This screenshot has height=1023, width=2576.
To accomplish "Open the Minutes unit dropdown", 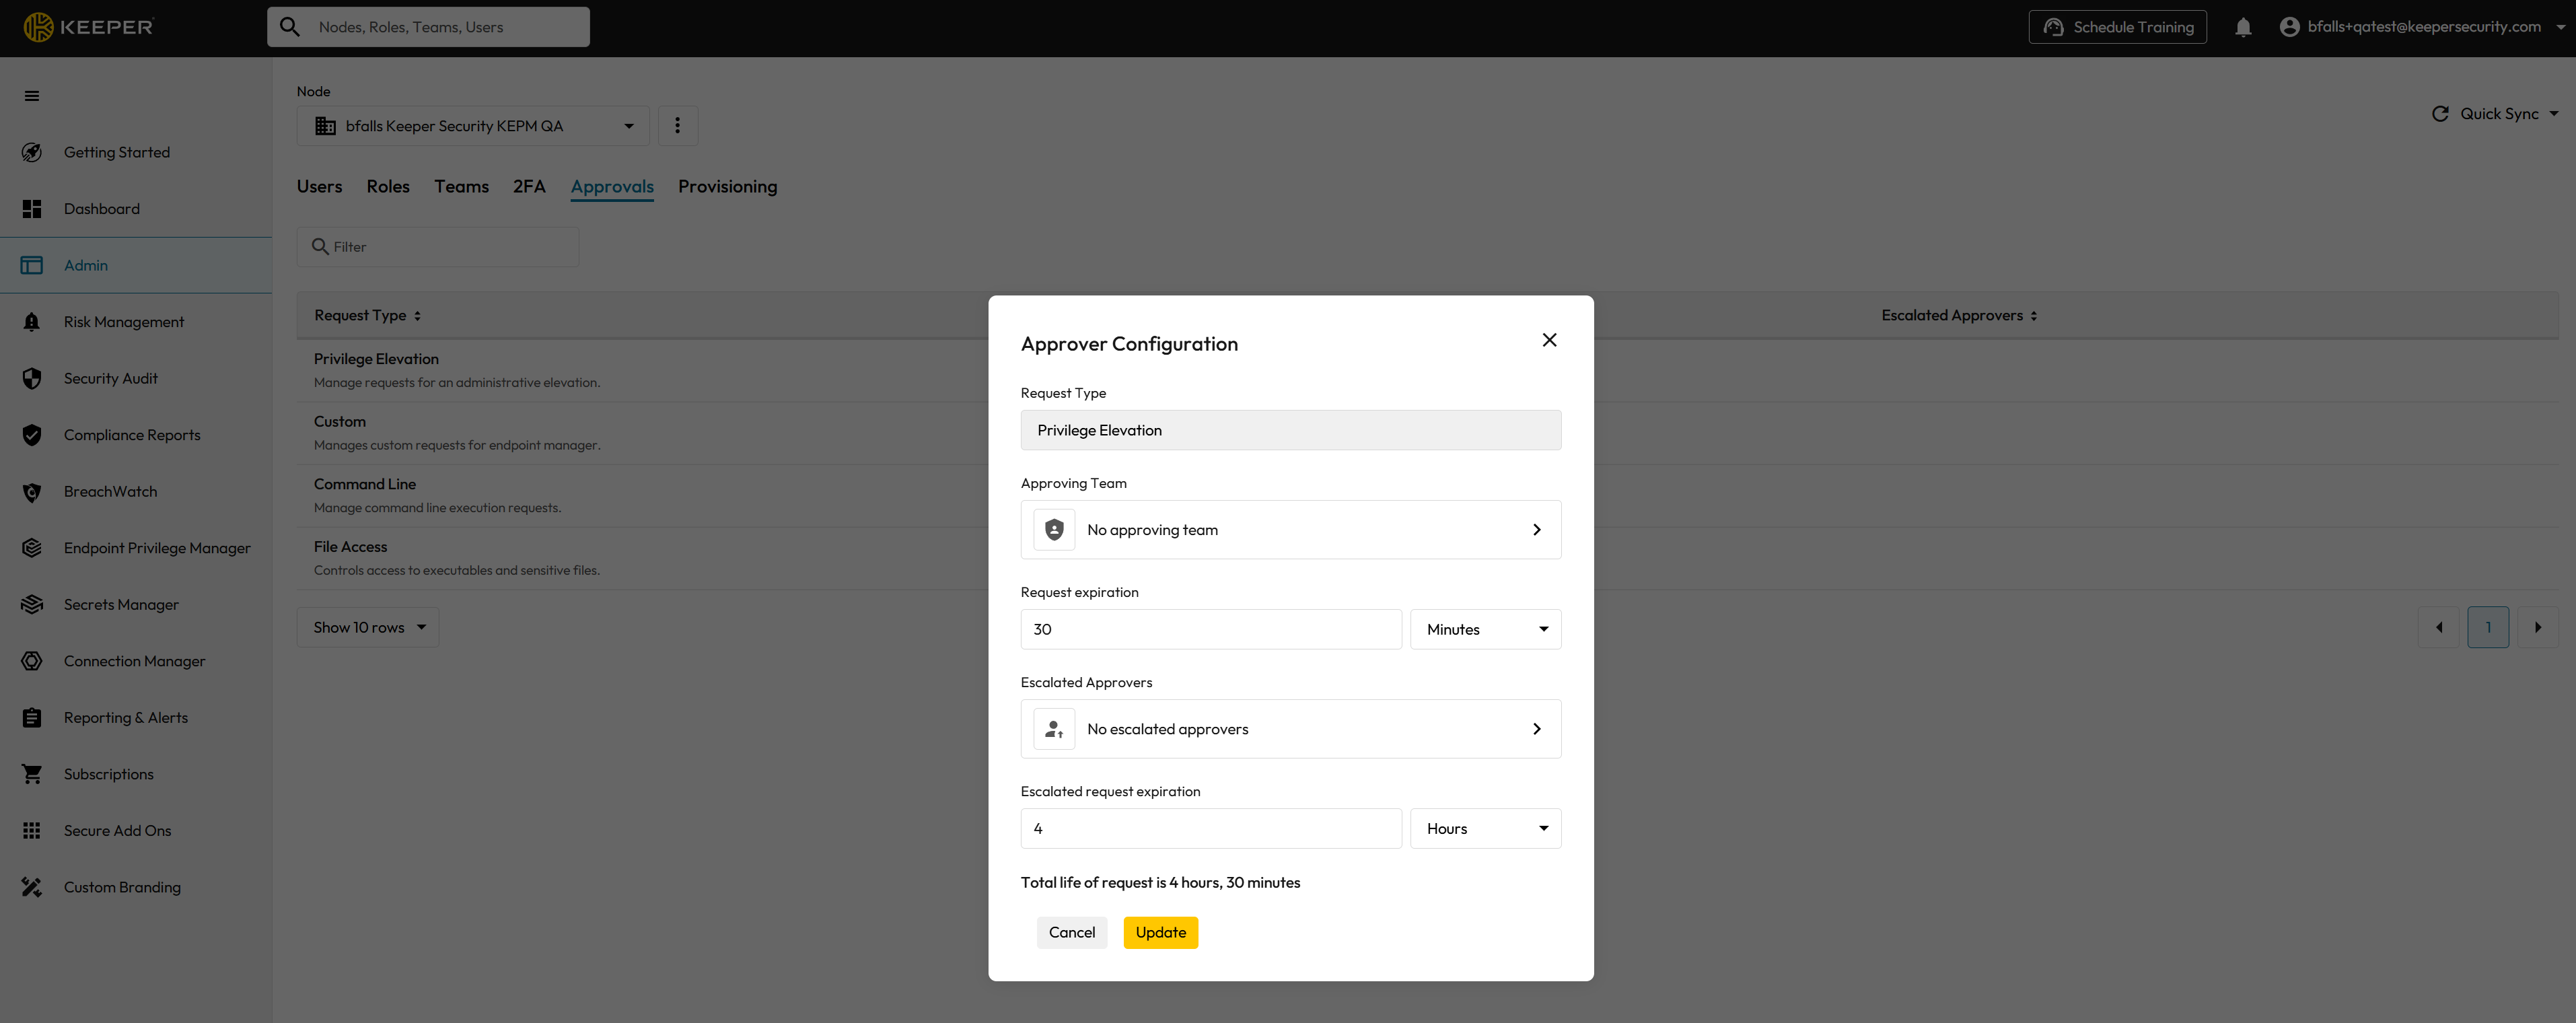I will pyautogui.click(x=1485, y=629).
